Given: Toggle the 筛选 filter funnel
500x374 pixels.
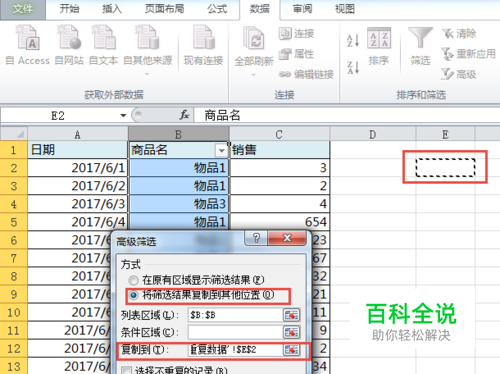Looking at the screenshot, I should coord(420,46).
